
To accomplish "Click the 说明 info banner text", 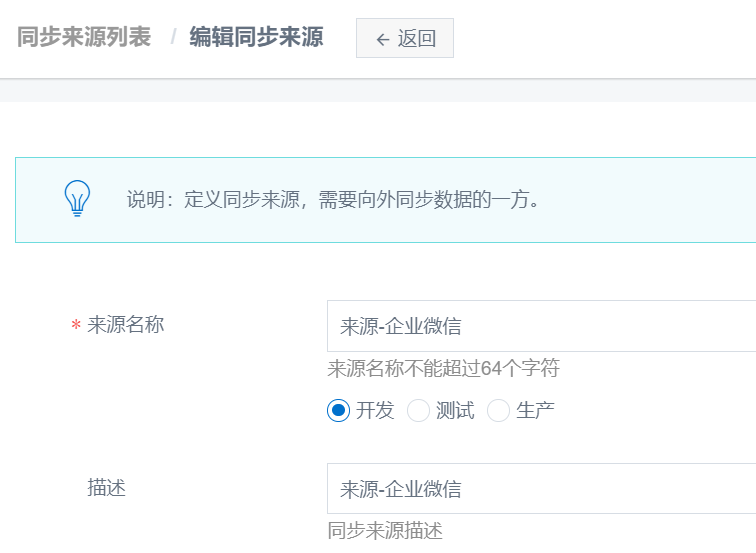I will [x=333, y=199].
